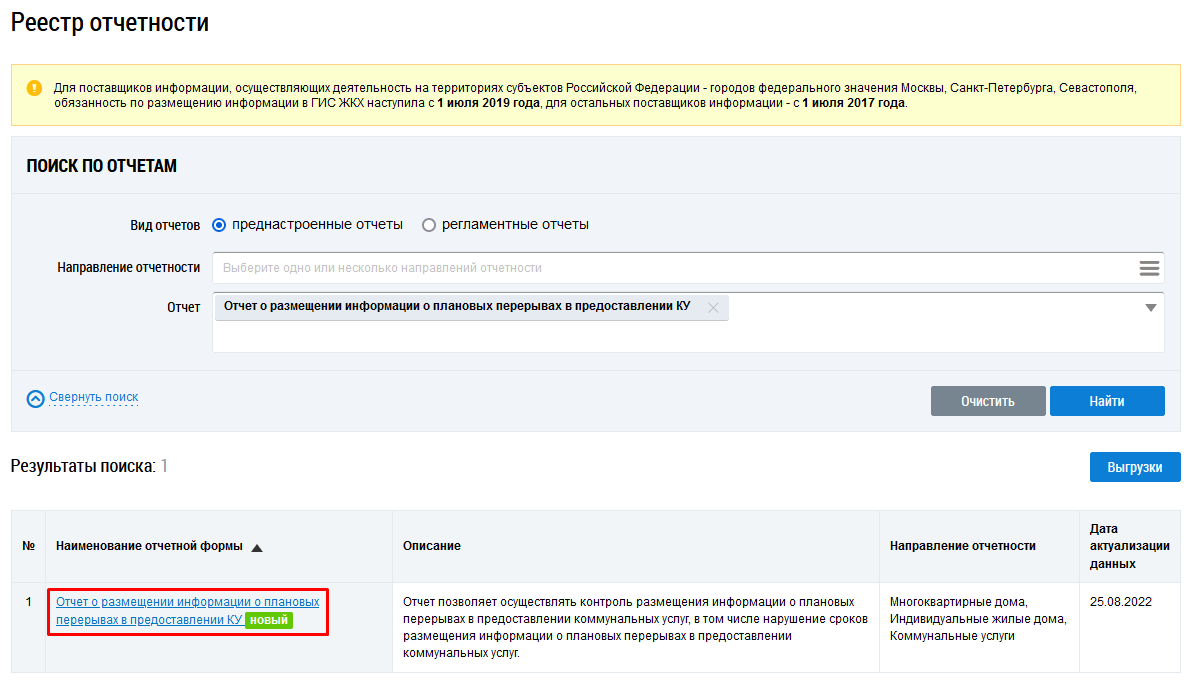Viewport: 1191px width, 683px height.
Task: Select «преднастроенные отчеты» radio button
Action: (219, 225)
